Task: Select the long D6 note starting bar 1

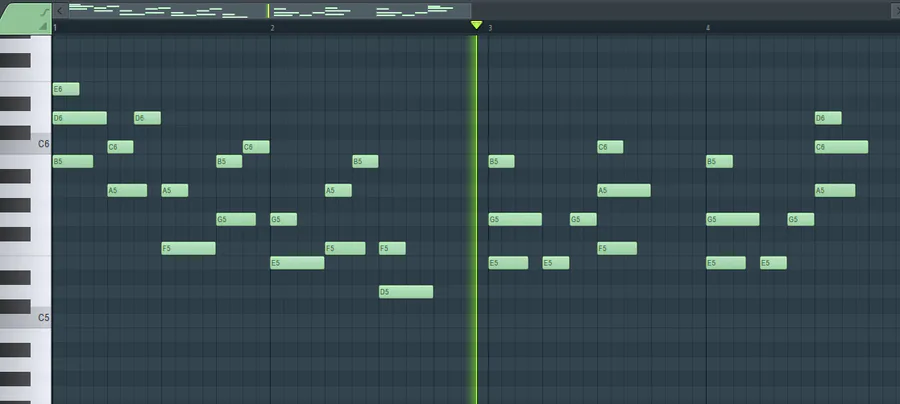Action: coord(80,118)
